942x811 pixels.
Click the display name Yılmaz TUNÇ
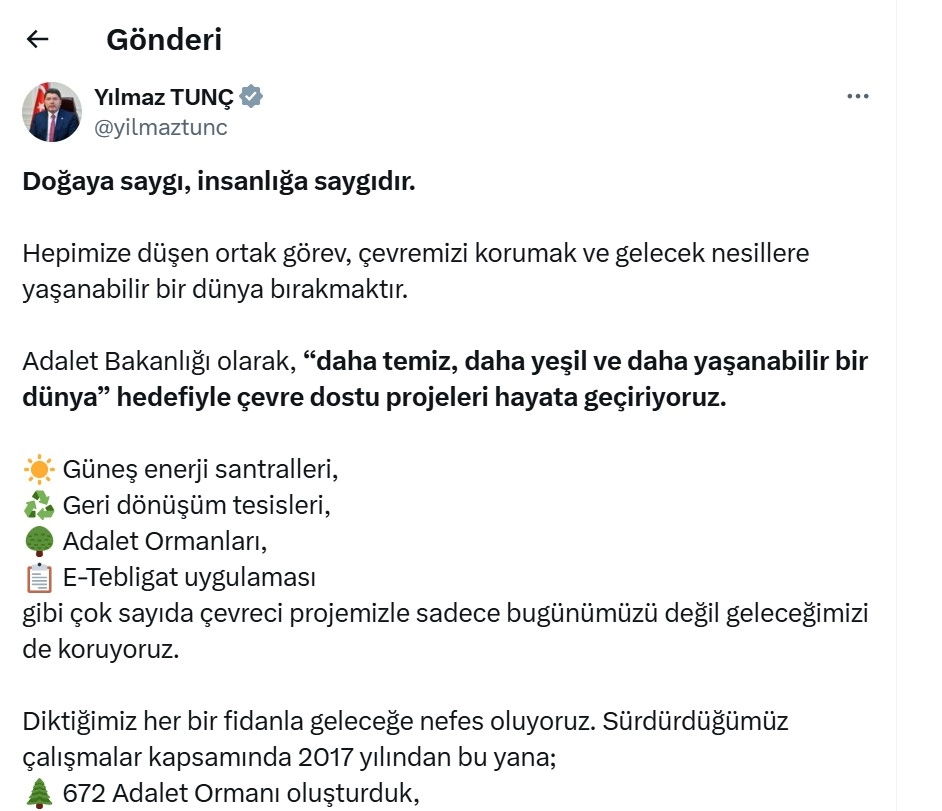coord(163,97)
